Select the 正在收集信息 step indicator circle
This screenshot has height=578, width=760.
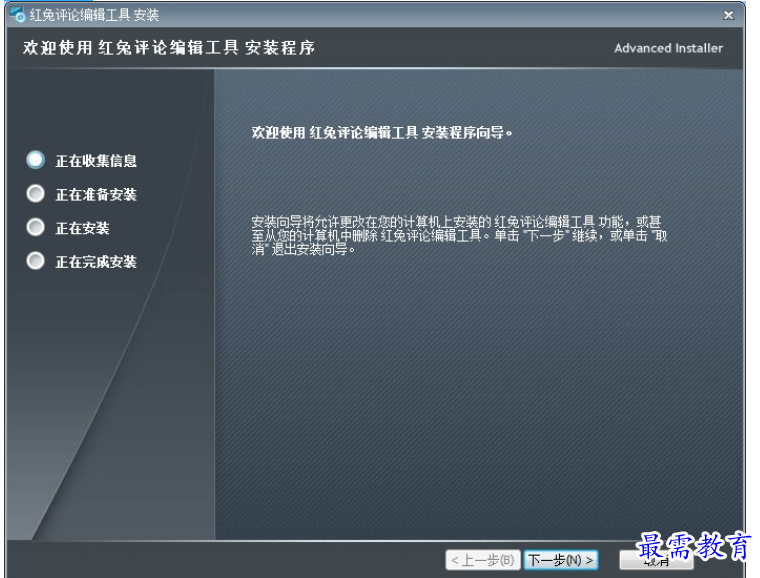(35, 160)
